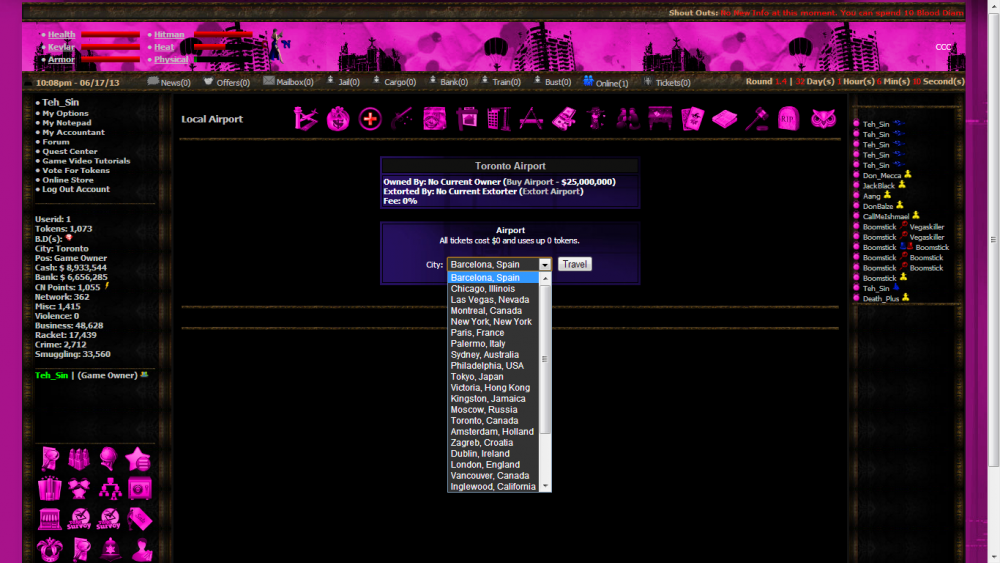
Task: Open the RIP tombstone icon
Action: (x=788, y=119)
